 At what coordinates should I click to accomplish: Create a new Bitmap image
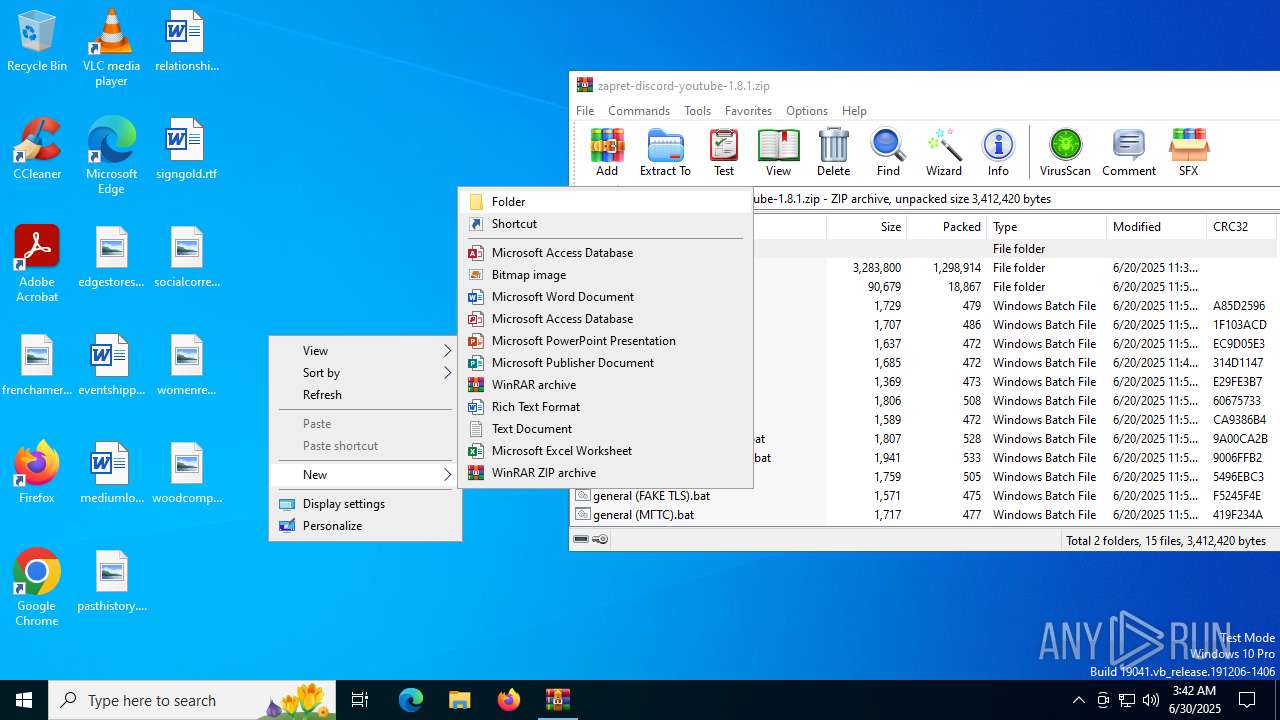tap(605, 274)
